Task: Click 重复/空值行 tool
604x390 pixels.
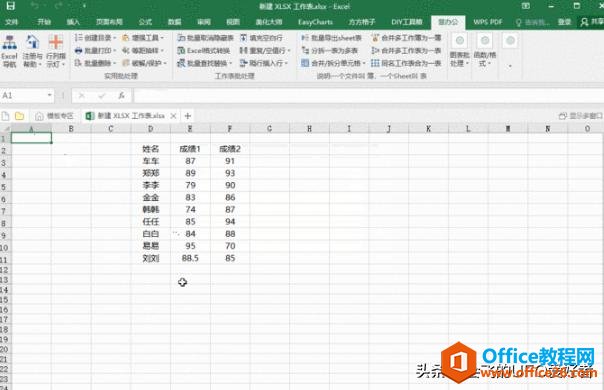Action: [265, 50]
